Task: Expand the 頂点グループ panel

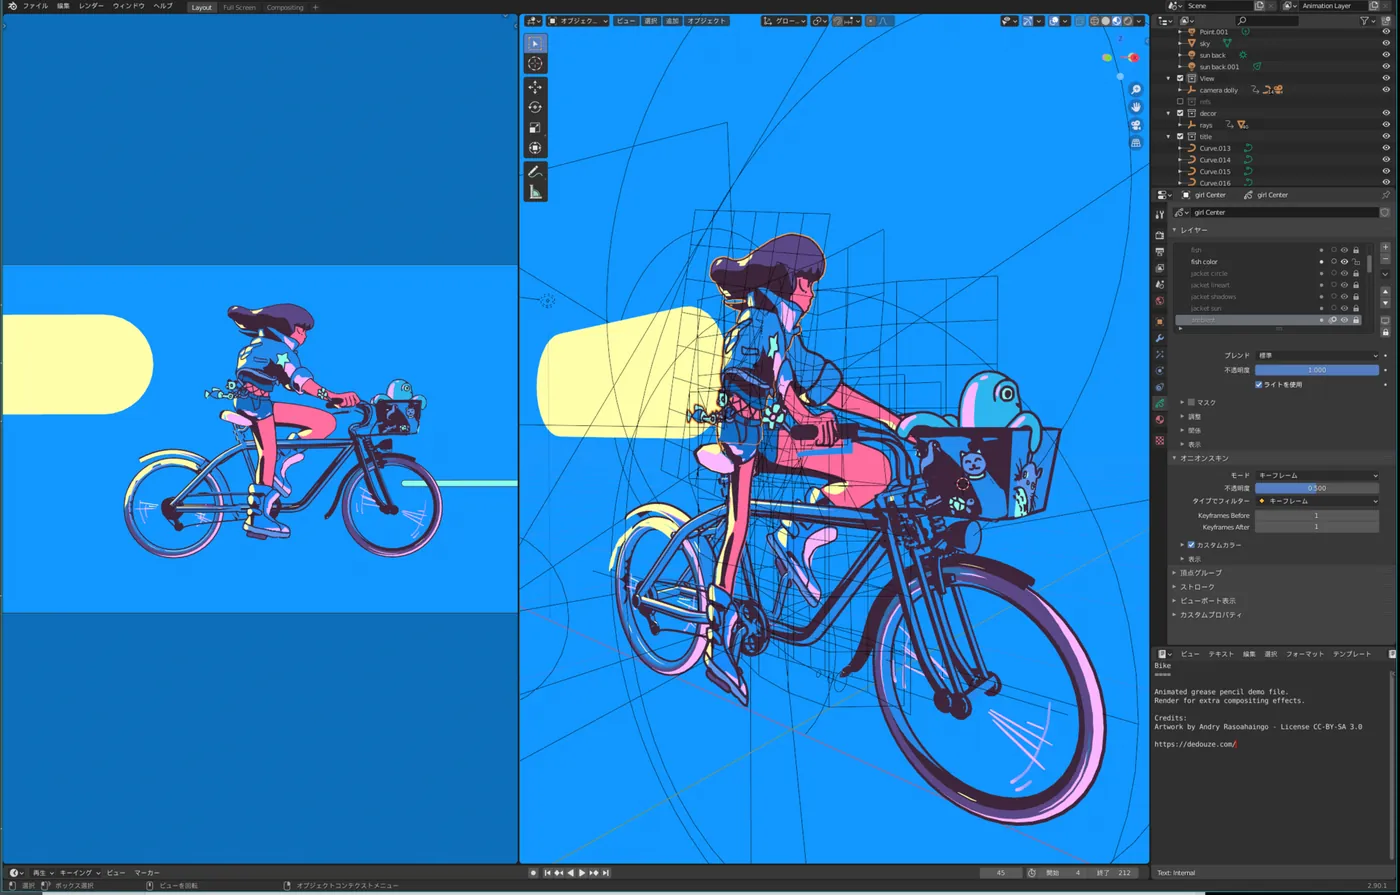Action: coord(1199,573)
